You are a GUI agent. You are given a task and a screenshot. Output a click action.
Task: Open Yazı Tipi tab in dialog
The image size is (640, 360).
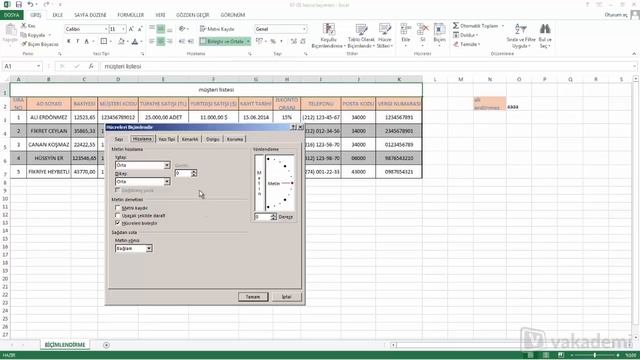(167, 139)
